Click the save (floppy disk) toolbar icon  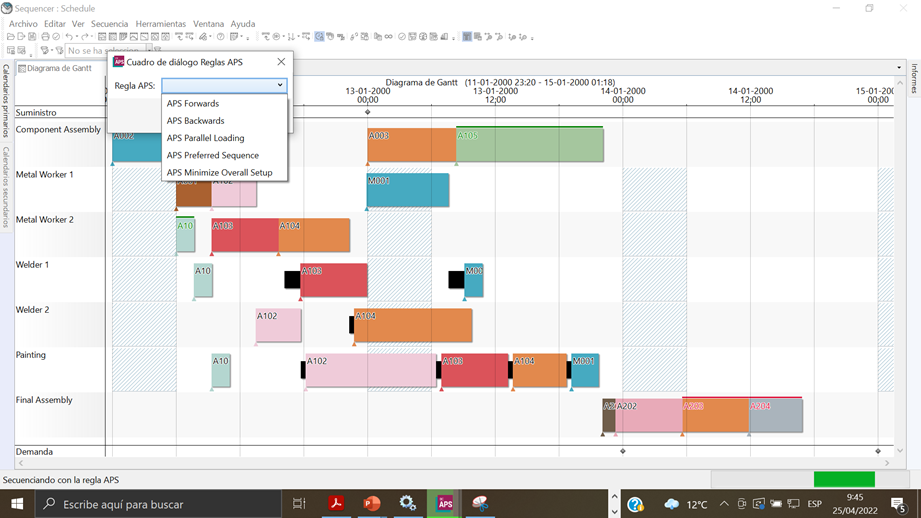tap(32, 36)
